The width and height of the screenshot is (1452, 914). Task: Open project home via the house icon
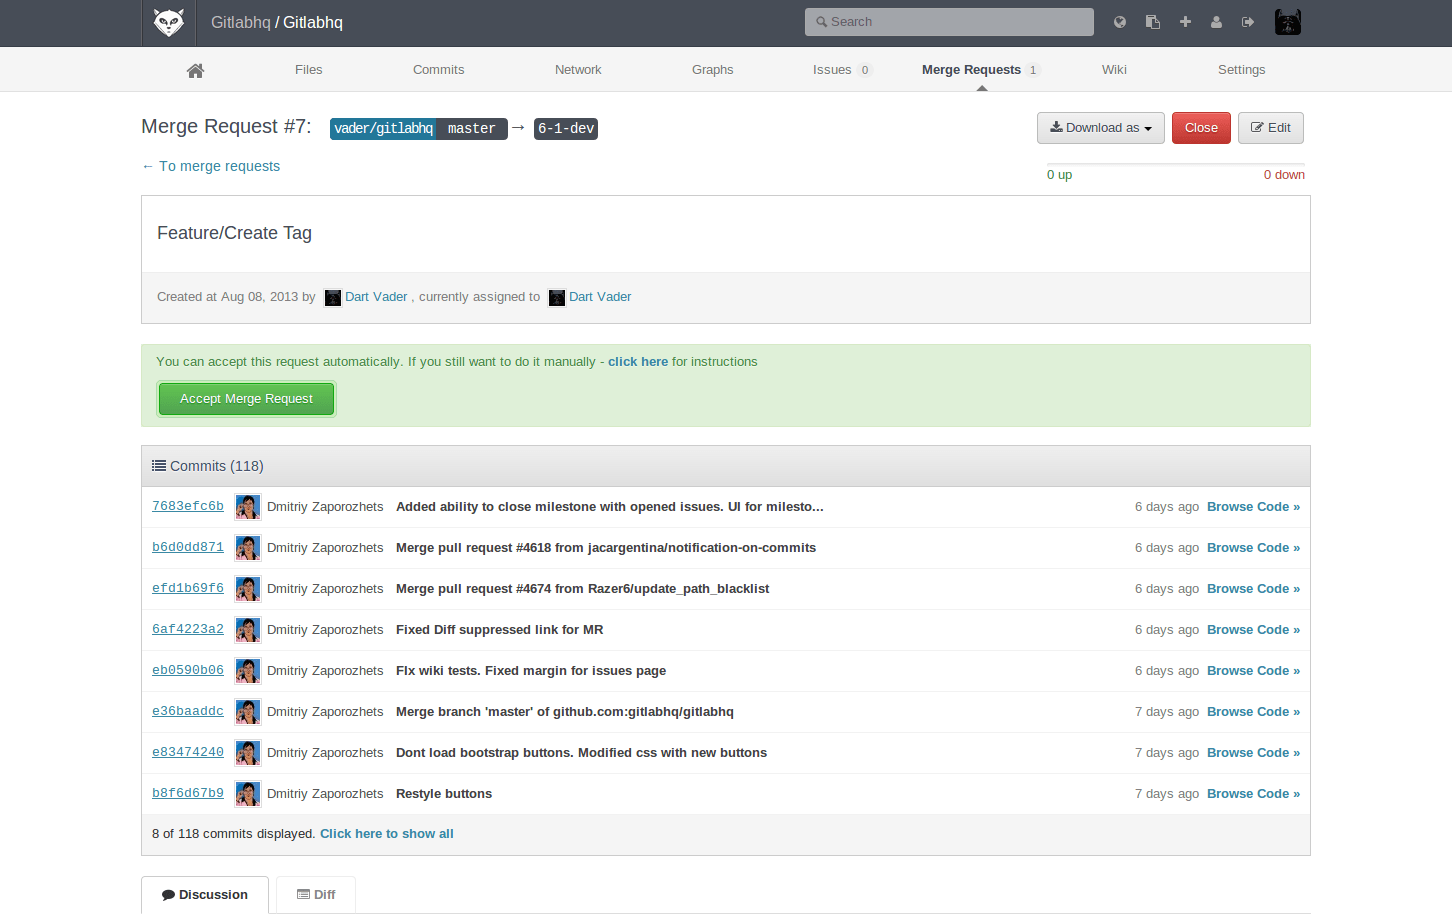pos(195,69)
